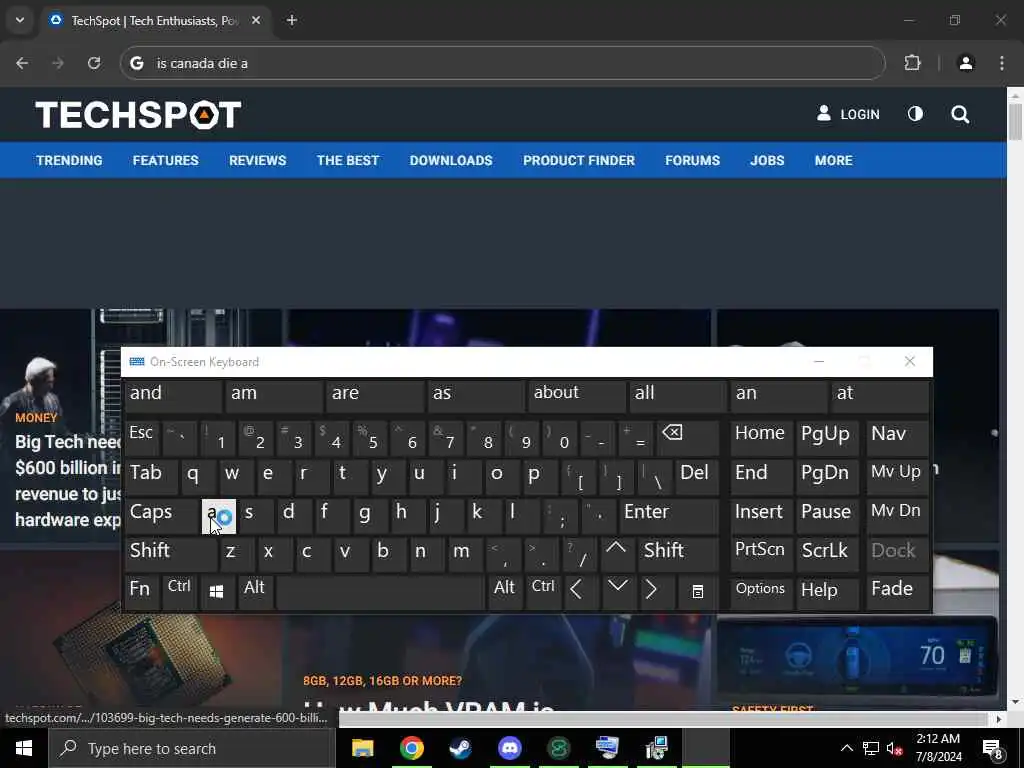Viewport: 1024px width, 768px height.
Task: Click the Chrome back arrow button
Action: coord(22,63)
